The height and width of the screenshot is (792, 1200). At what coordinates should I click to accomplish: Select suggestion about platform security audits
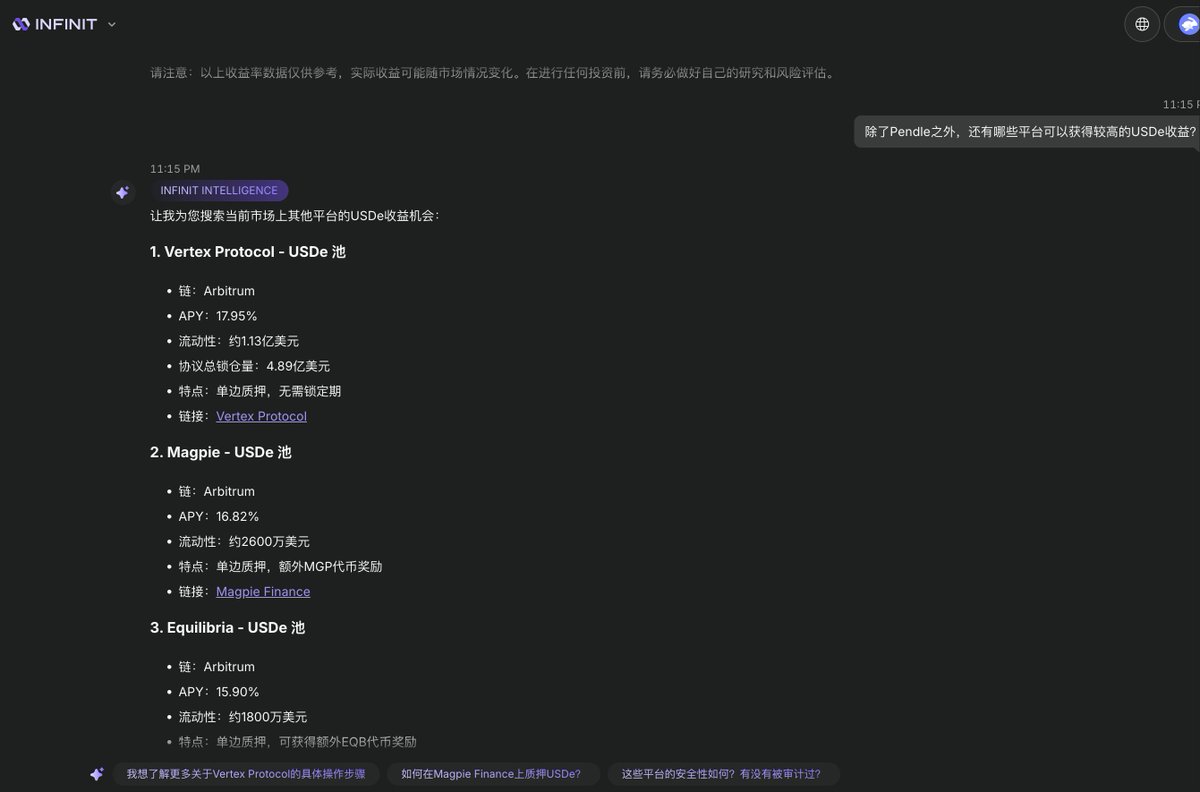[722, 774]
